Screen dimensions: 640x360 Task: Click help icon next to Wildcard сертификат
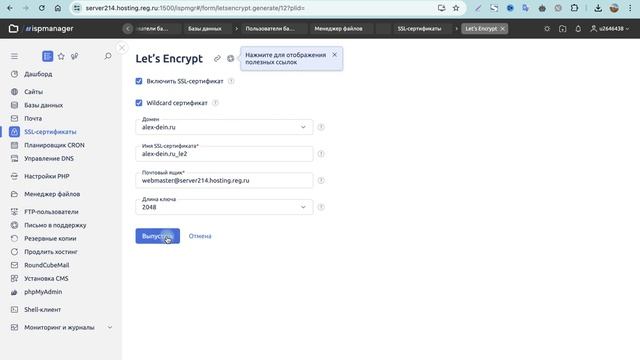pyautogui.click(x=216, y=103)
